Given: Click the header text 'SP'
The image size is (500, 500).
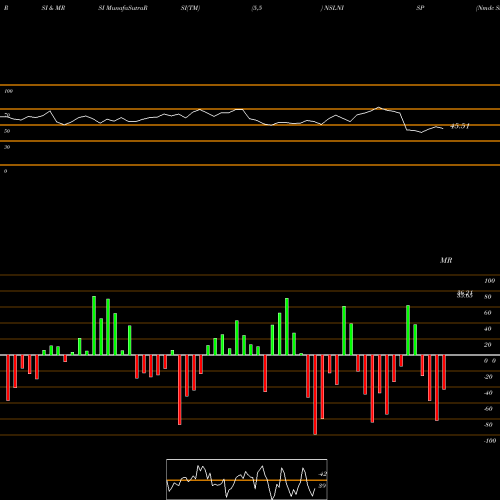Looking at the screenshot, I should pyautogui.click(x=420, y=8).
